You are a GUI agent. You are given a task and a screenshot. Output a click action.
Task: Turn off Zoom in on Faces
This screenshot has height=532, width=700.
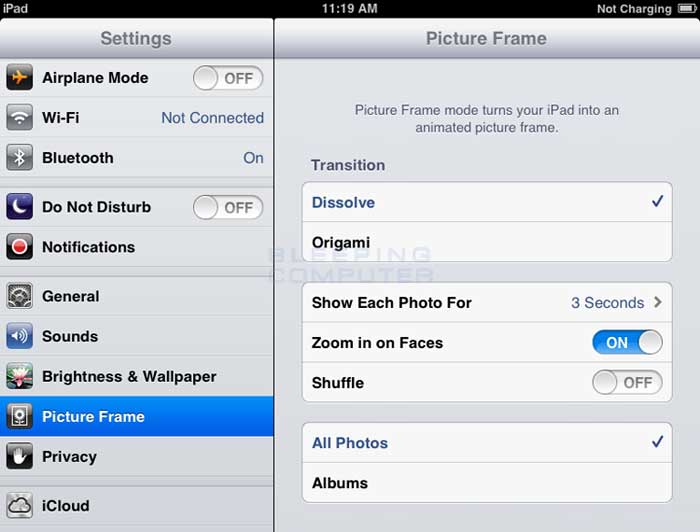[x=627, y=342]
